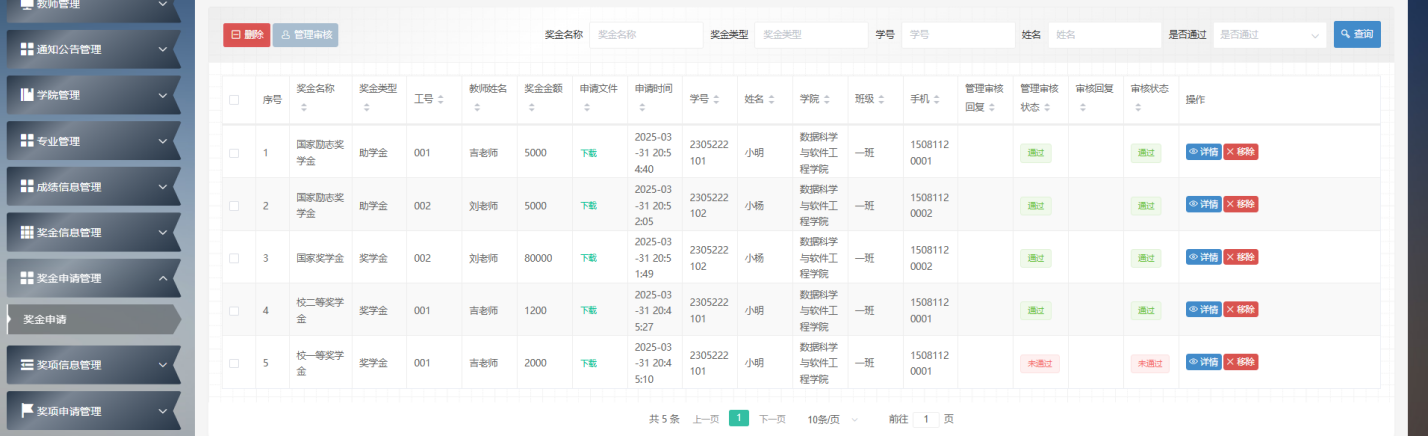
Task: Sort by 申请时间 using its sort arrows
Action: [x=640, y=107]
